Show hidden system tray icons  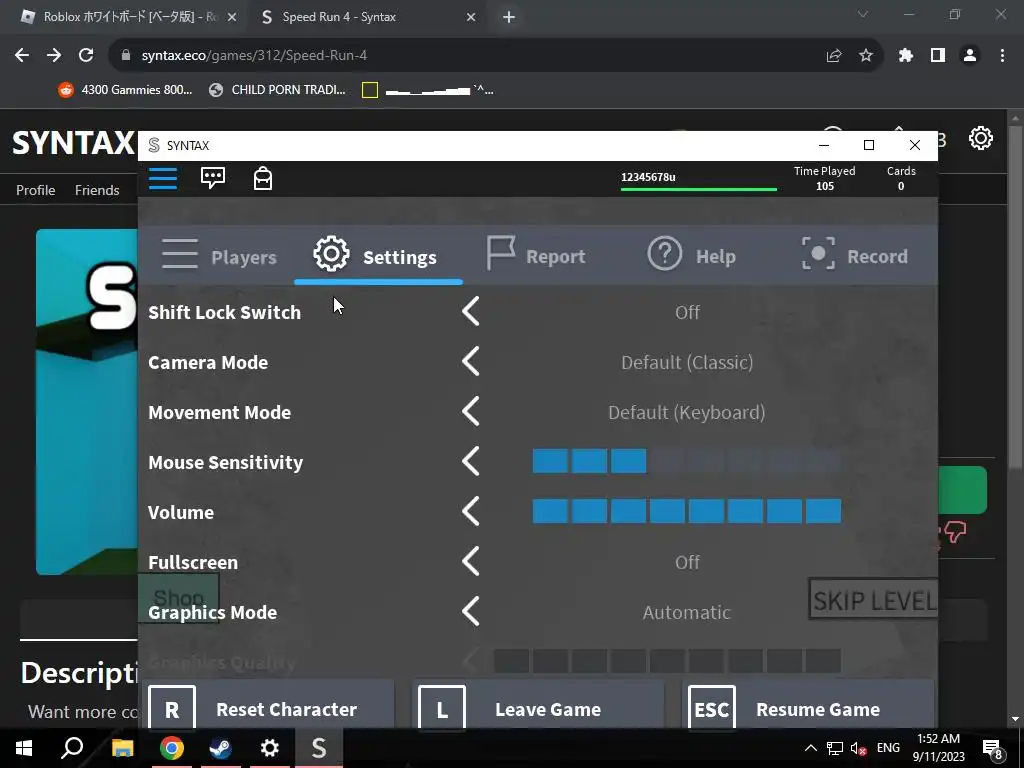click(x=810, y=748)
